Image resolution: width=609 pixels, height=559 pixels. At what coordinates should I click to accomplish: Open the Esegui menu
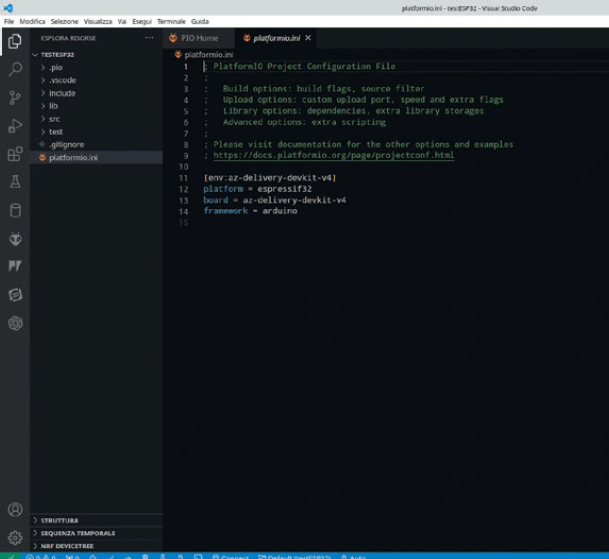coord(142,21)
